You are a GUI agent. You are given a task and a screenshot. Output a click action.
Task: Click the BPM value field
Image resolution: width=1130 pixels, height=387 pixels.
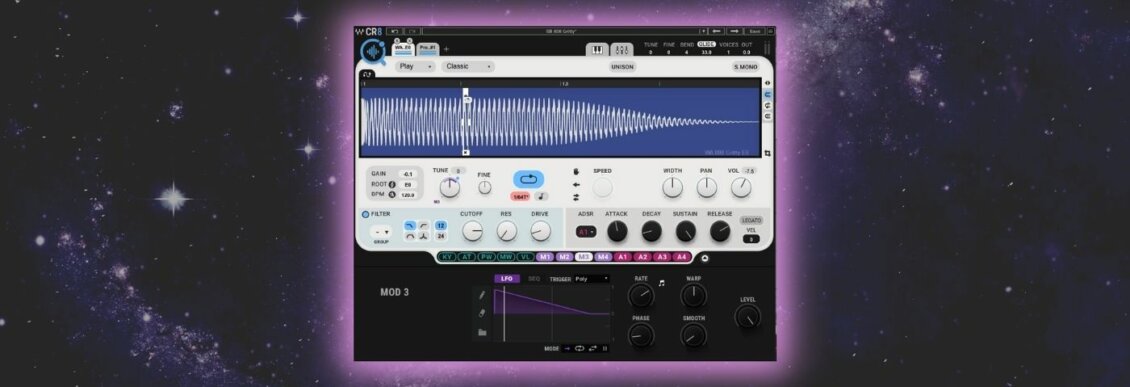(408, 195)
